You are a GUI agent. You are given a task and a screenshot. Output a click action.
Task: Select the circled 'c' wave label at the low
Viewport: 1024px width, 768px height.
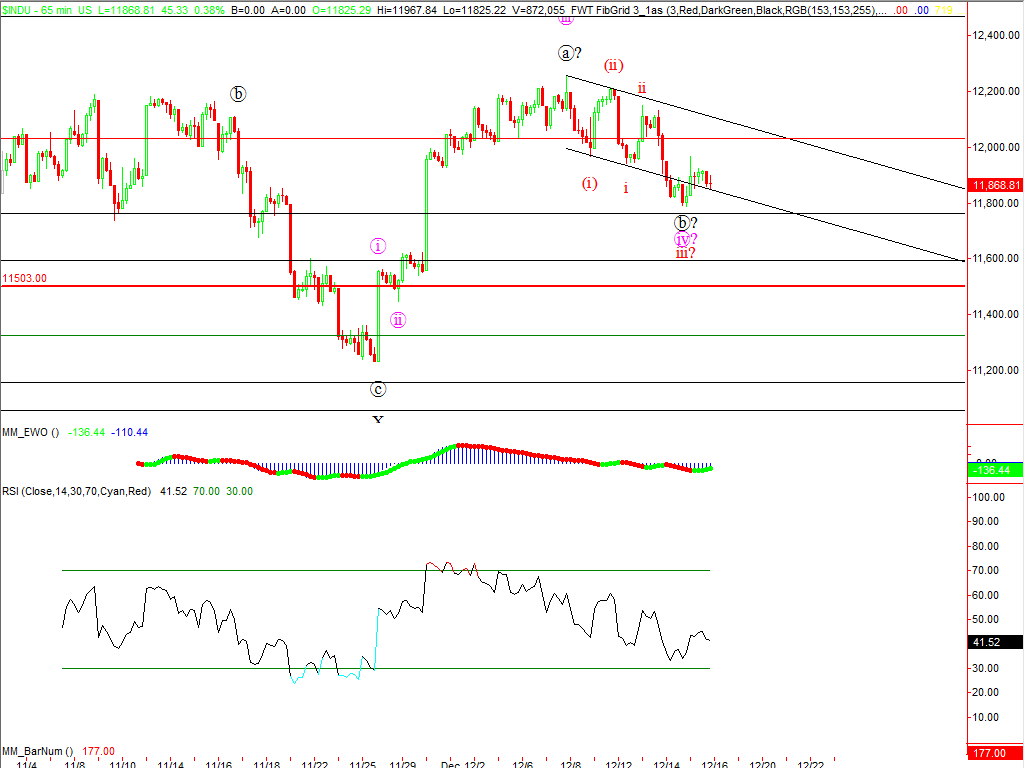pyautogui.click(x=378, y=389)
